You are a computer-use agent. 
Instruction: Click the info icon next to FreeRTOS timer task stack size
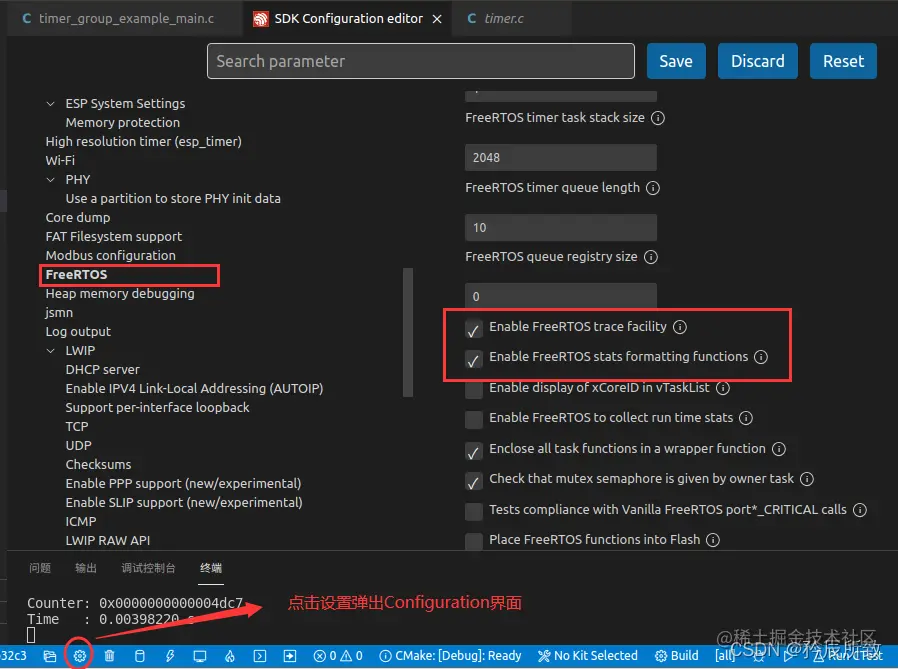[x=658, y=118]
